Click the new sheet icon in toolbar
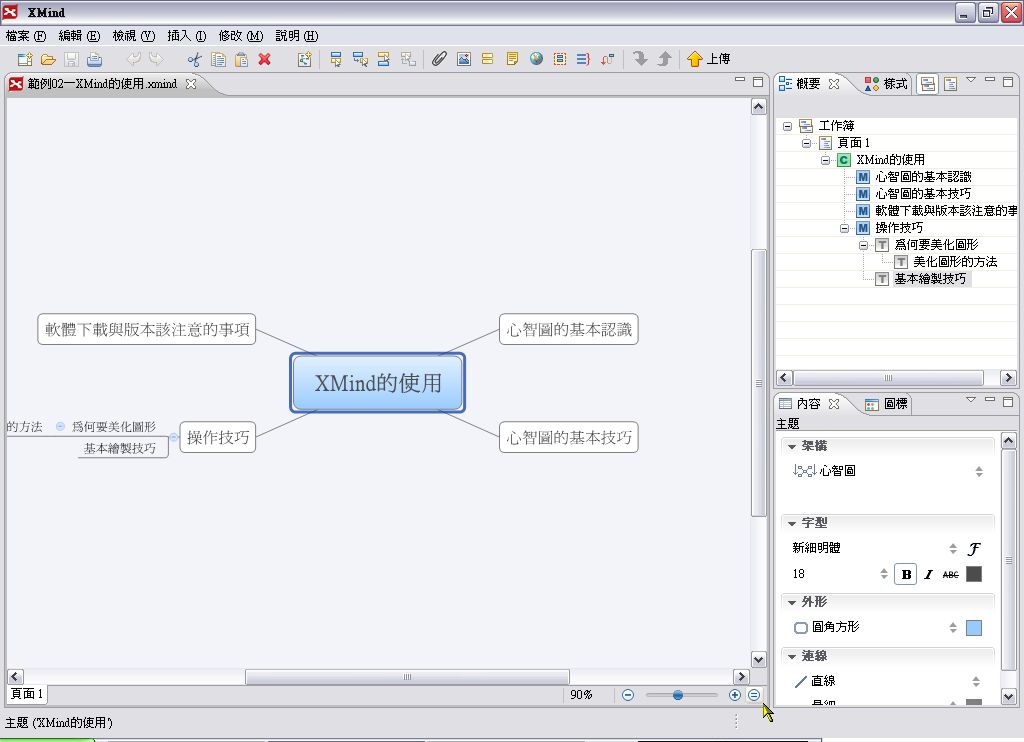The height and width of the screenshot is (742, 1024). [304, 59]
